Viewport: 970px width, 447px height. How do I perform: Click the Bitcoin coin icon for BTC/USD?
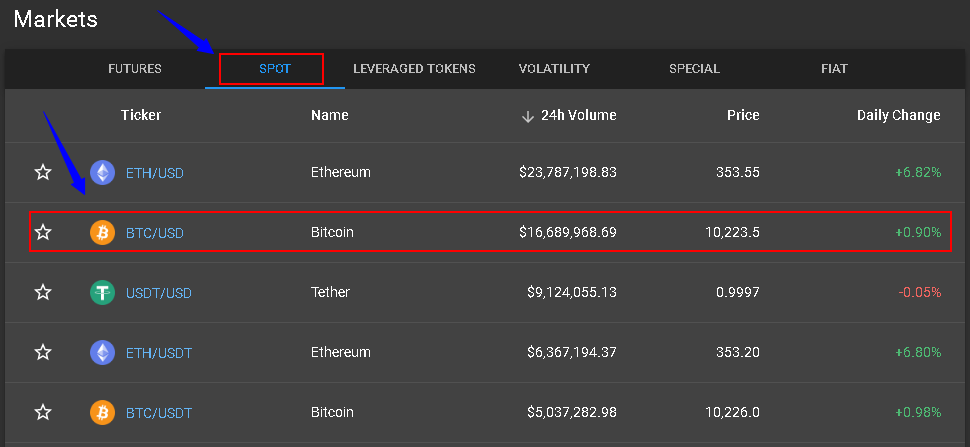point(102,233)
